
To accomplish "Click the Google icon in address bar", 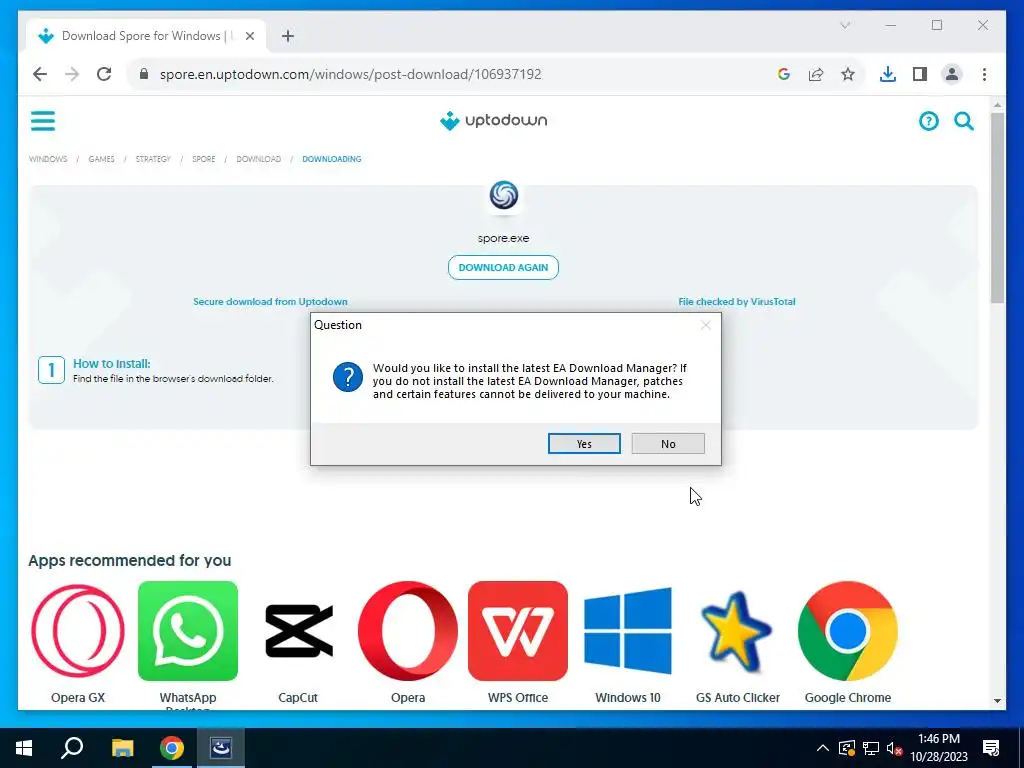I will tap(784, 74).
